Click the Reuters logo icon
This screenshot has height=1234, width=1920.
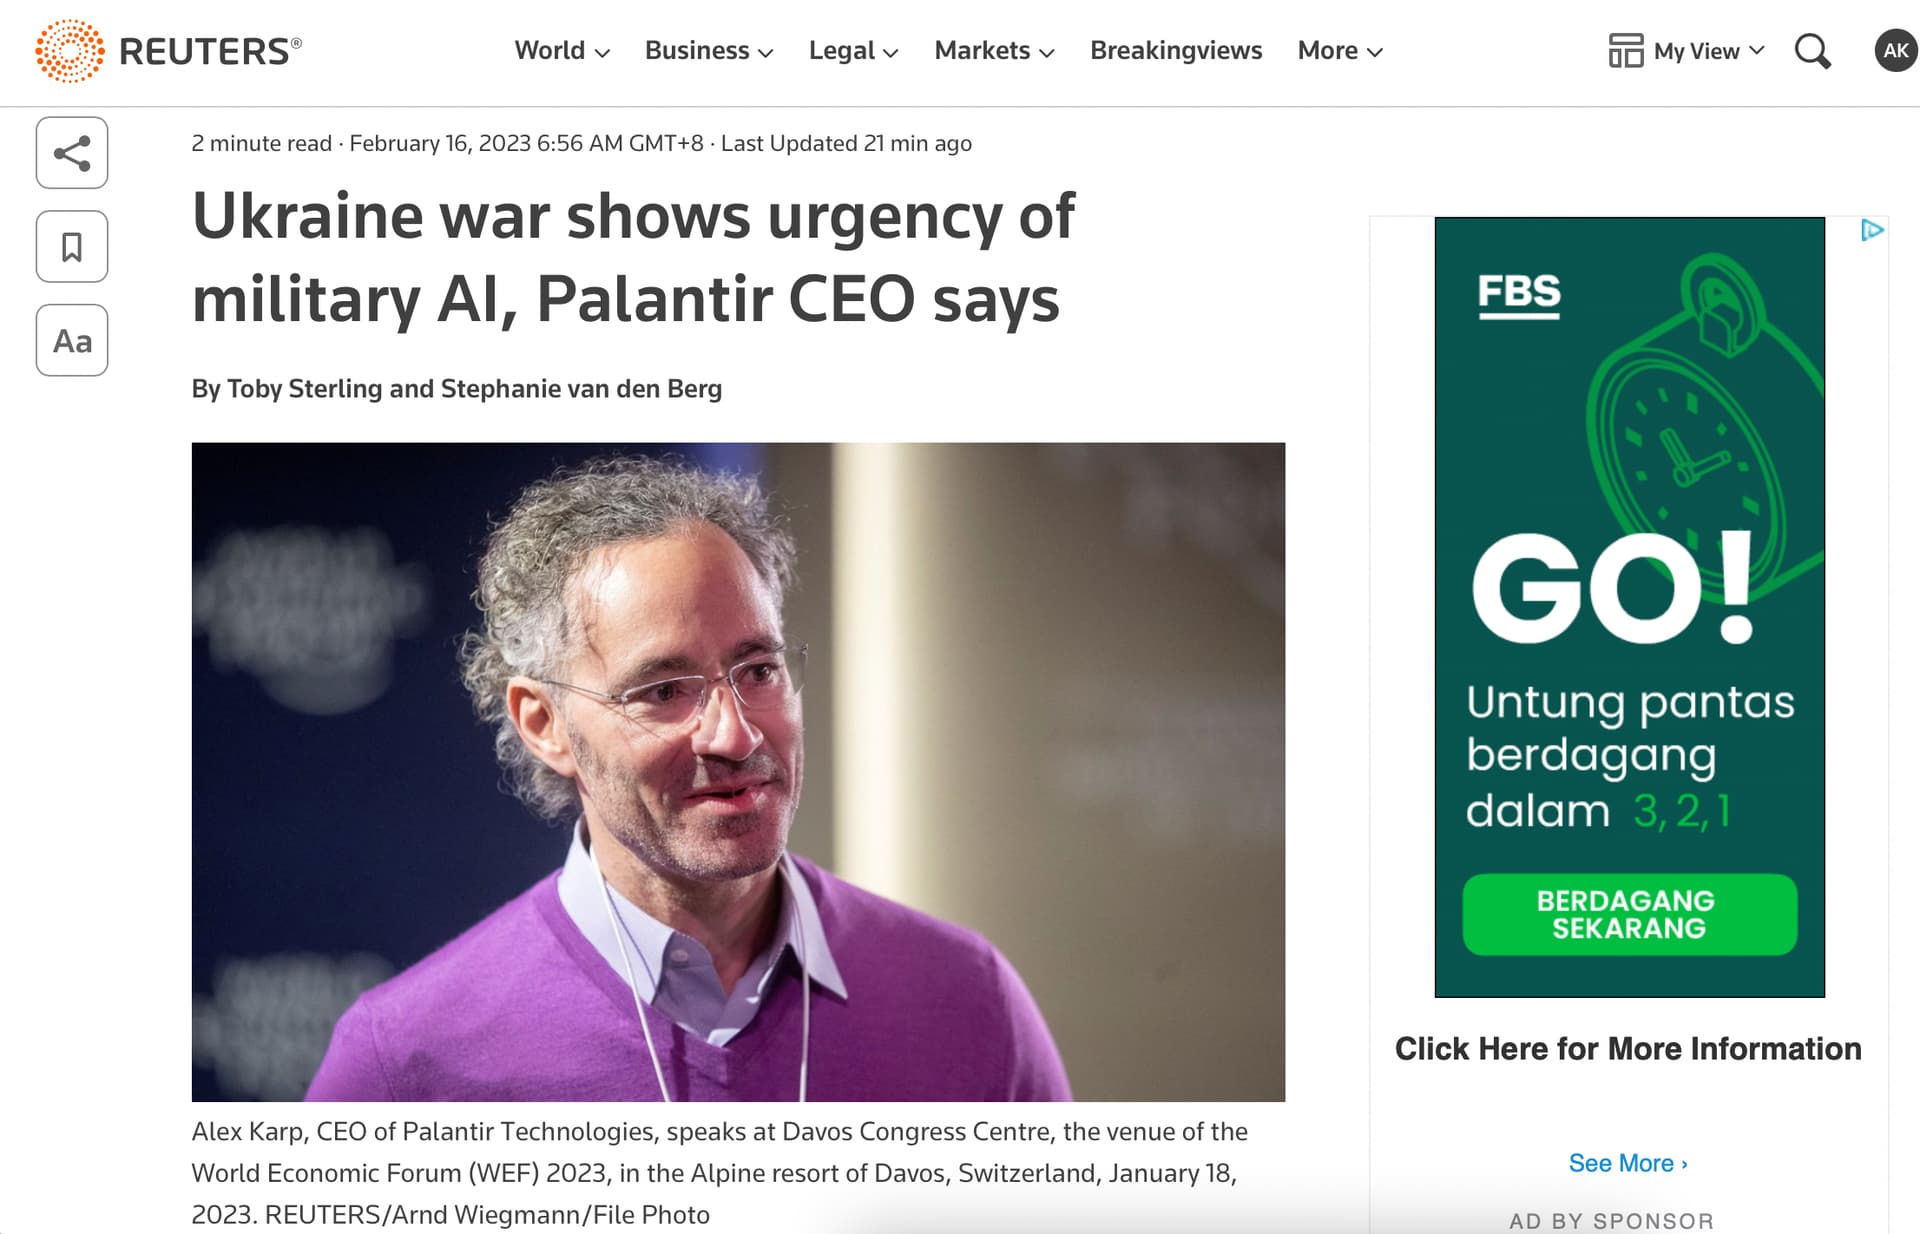click(69, 50)
